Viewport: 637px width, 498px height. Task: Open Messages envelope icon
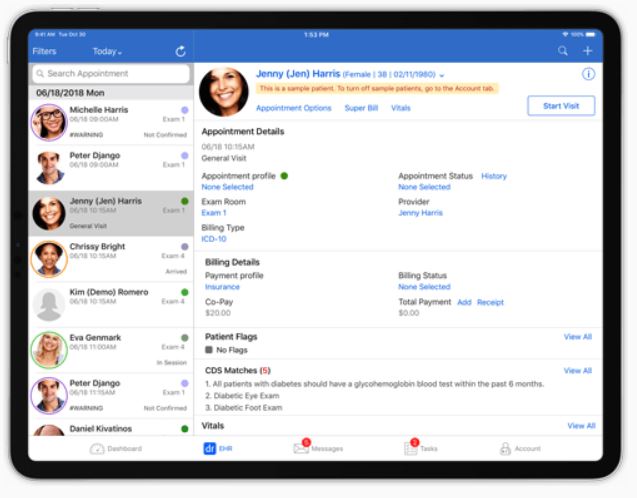tap(301, 448)
